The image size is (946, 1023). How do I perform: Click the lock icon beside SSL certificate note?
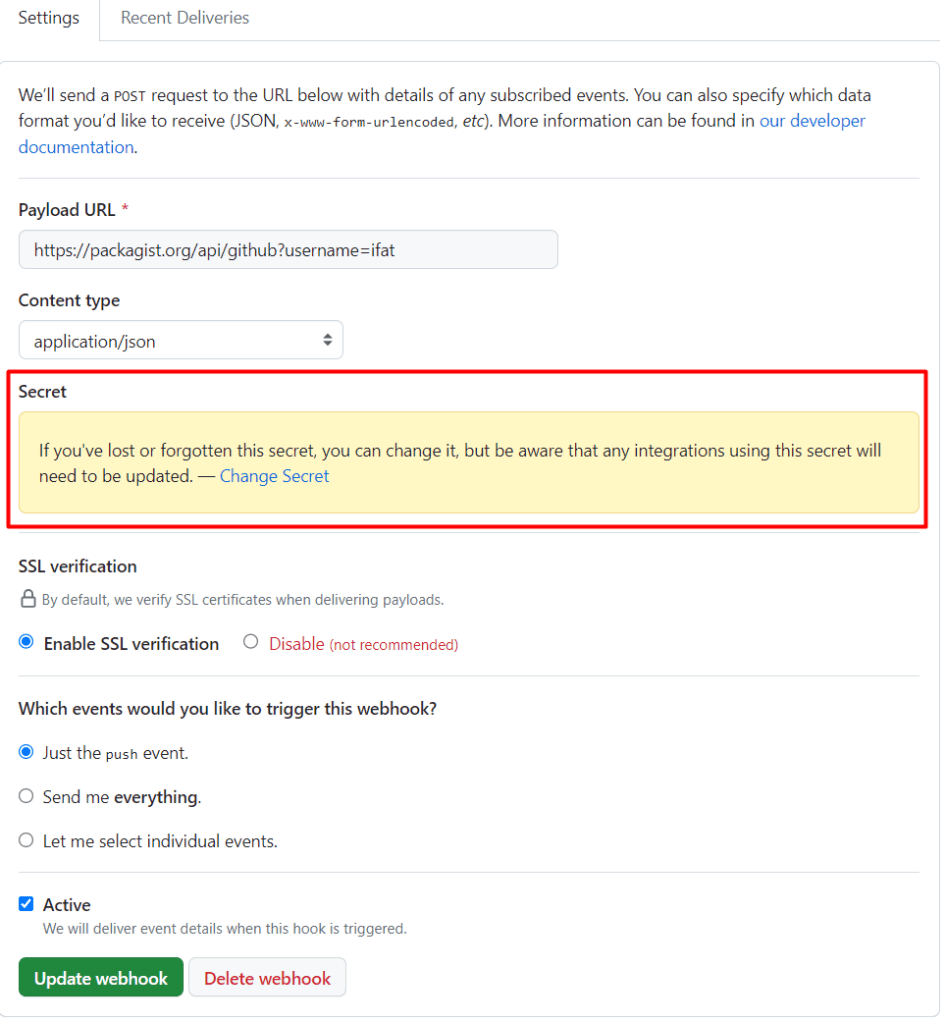click(x=29, y=600)
